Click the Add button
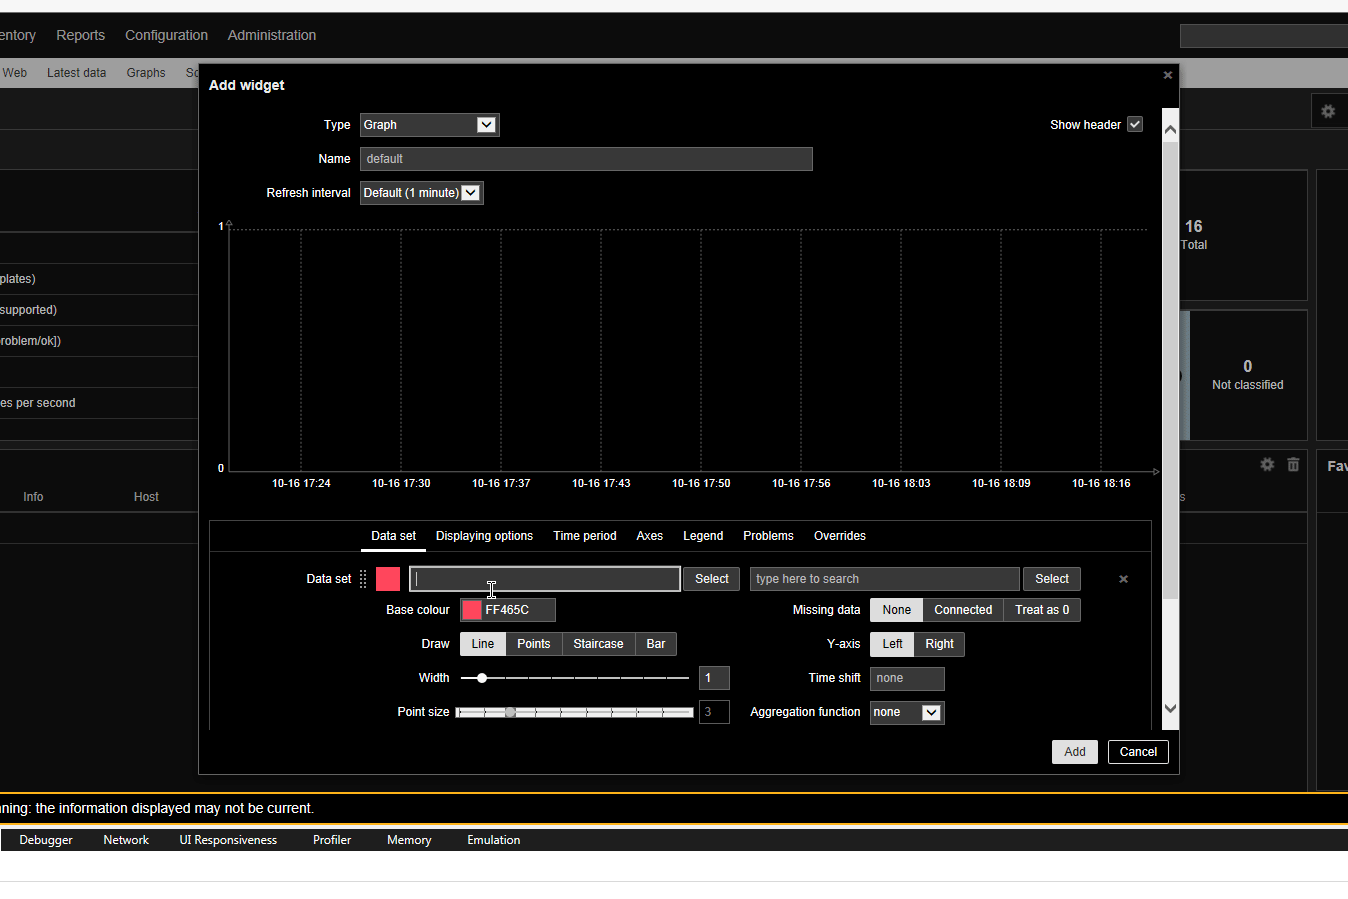 (x=1074, y=752)
